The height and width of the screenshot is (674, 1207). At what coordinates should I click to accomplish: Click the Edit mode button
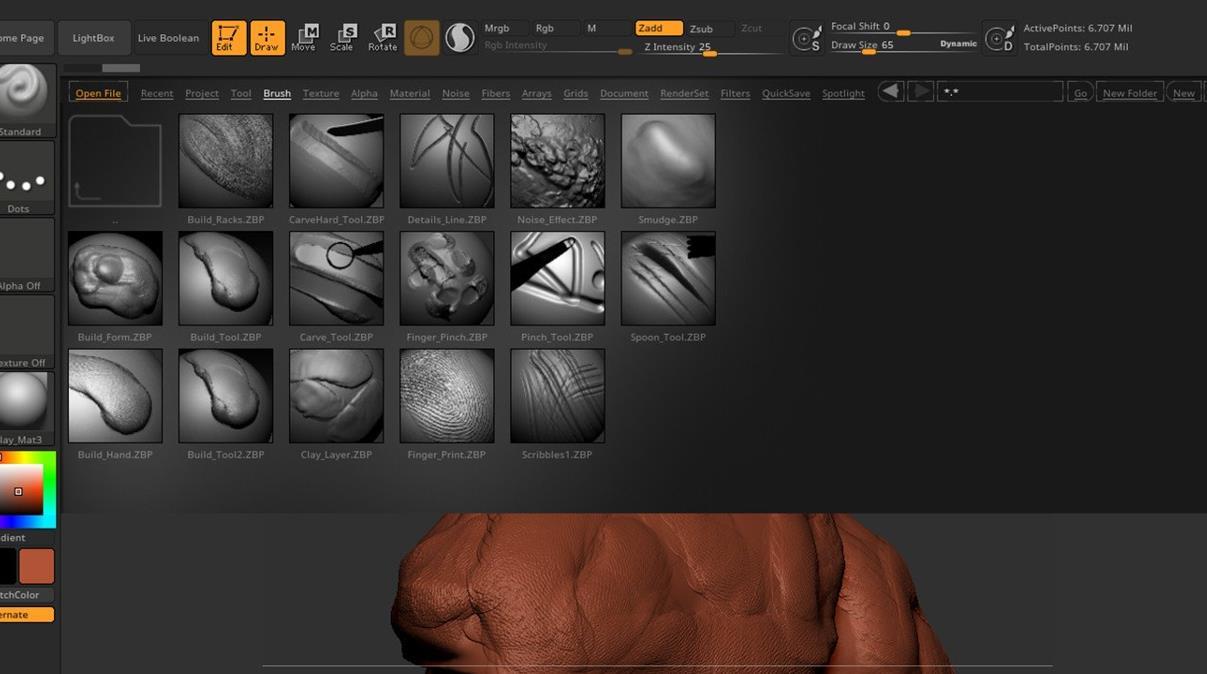[228, 38]
